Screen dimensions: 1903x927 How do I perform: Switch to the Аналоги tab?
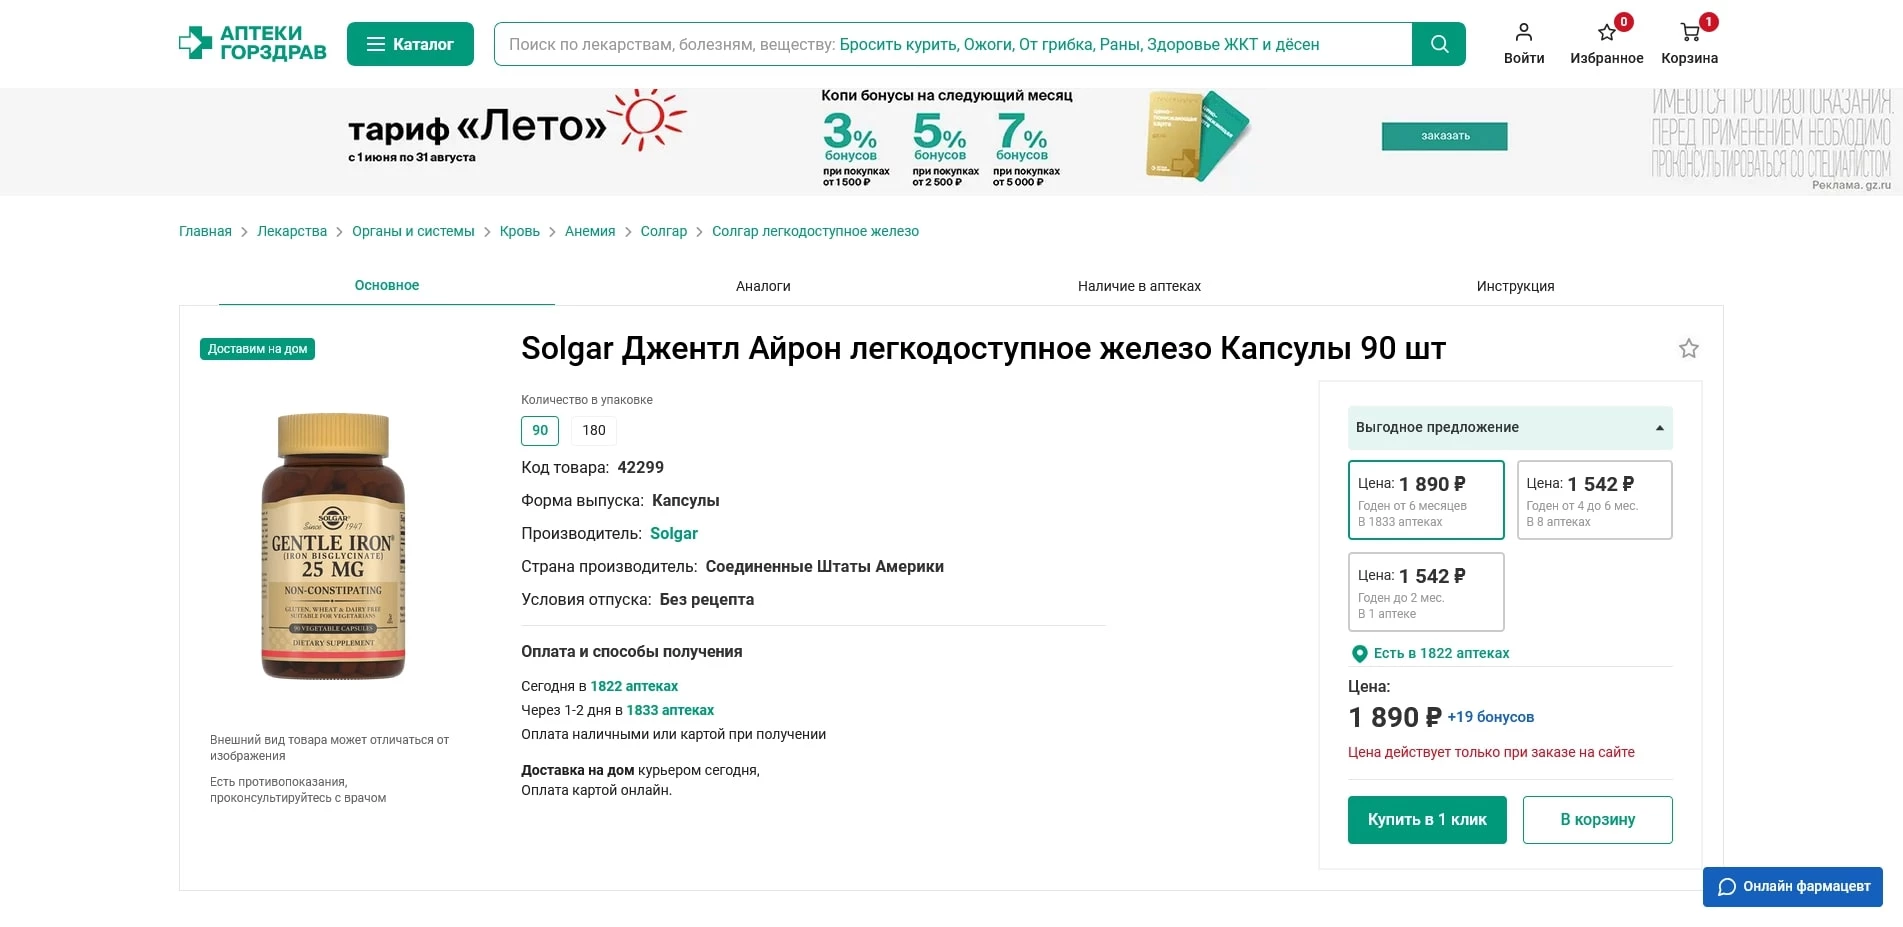[763, 286]
